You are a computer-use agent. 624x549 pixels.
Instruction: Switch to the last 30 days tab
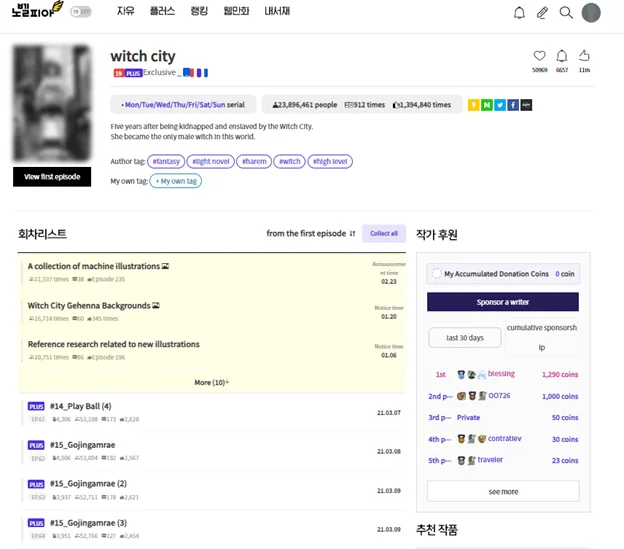point(465,338)
